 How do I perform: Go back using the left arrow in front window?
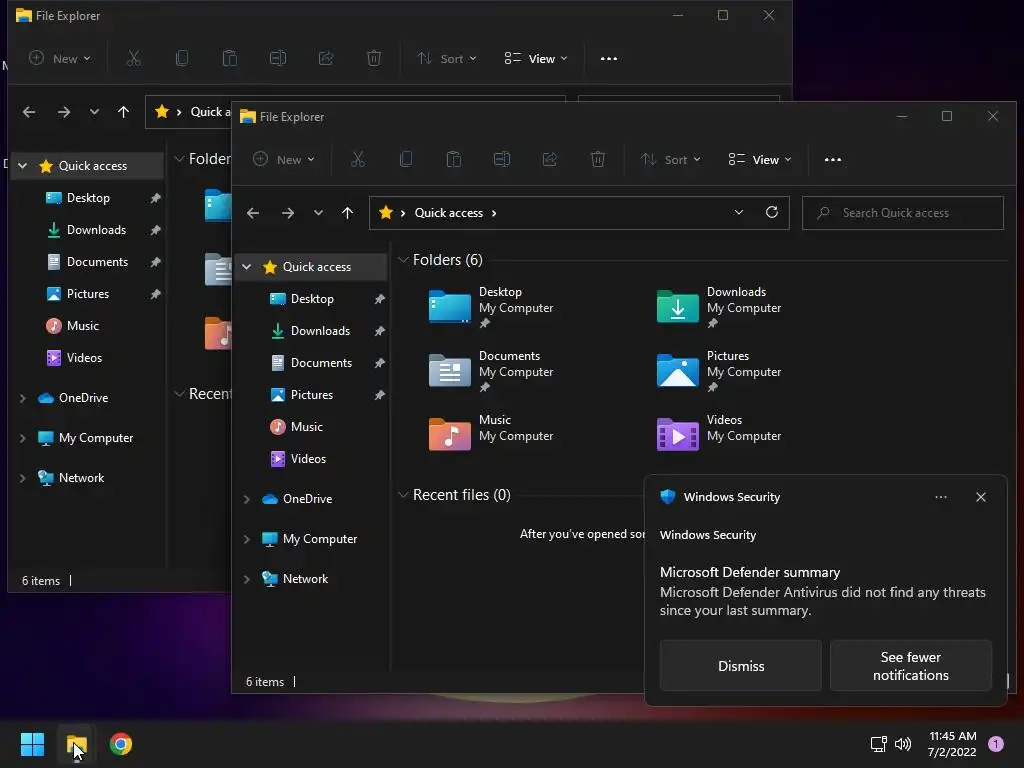coord(253,213)
